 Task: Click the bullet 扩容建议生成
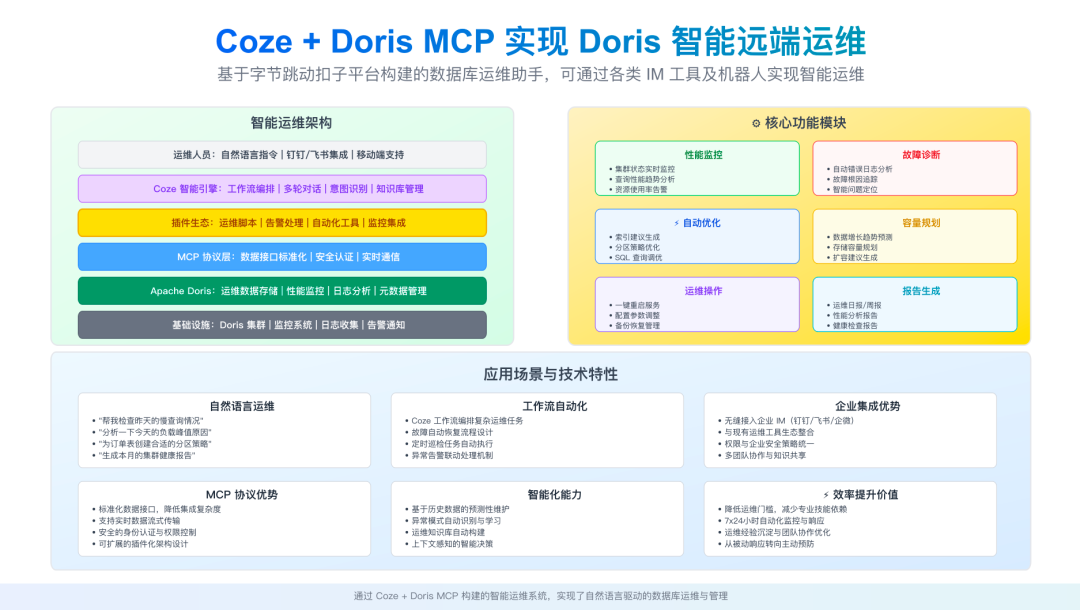coord(855,257)
